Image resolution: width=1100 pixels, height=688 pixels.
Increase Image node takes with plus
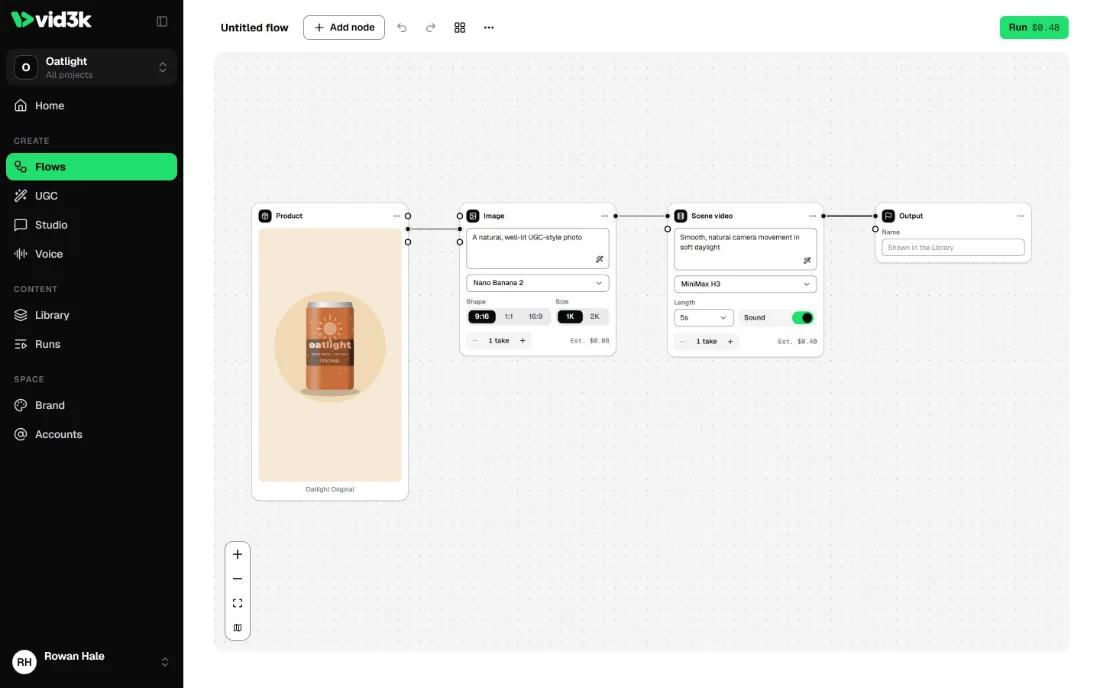coord(523,341)
